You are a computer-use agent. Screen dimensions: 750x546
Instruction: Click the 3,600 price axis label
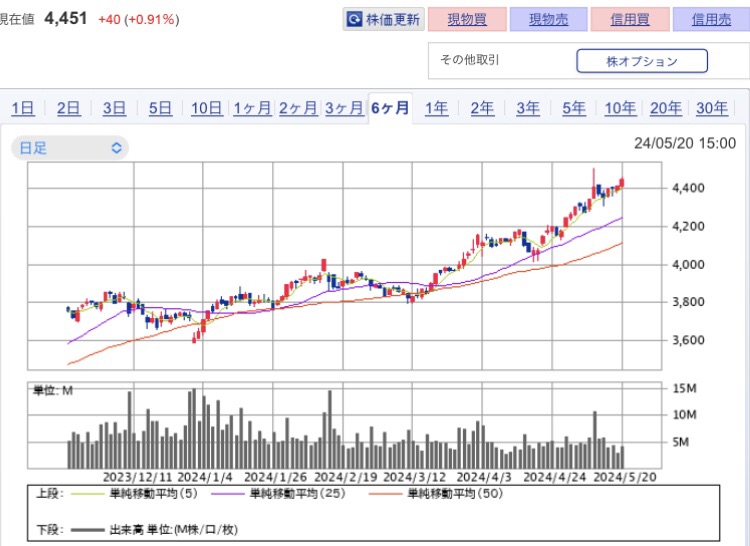coord(688,340)
